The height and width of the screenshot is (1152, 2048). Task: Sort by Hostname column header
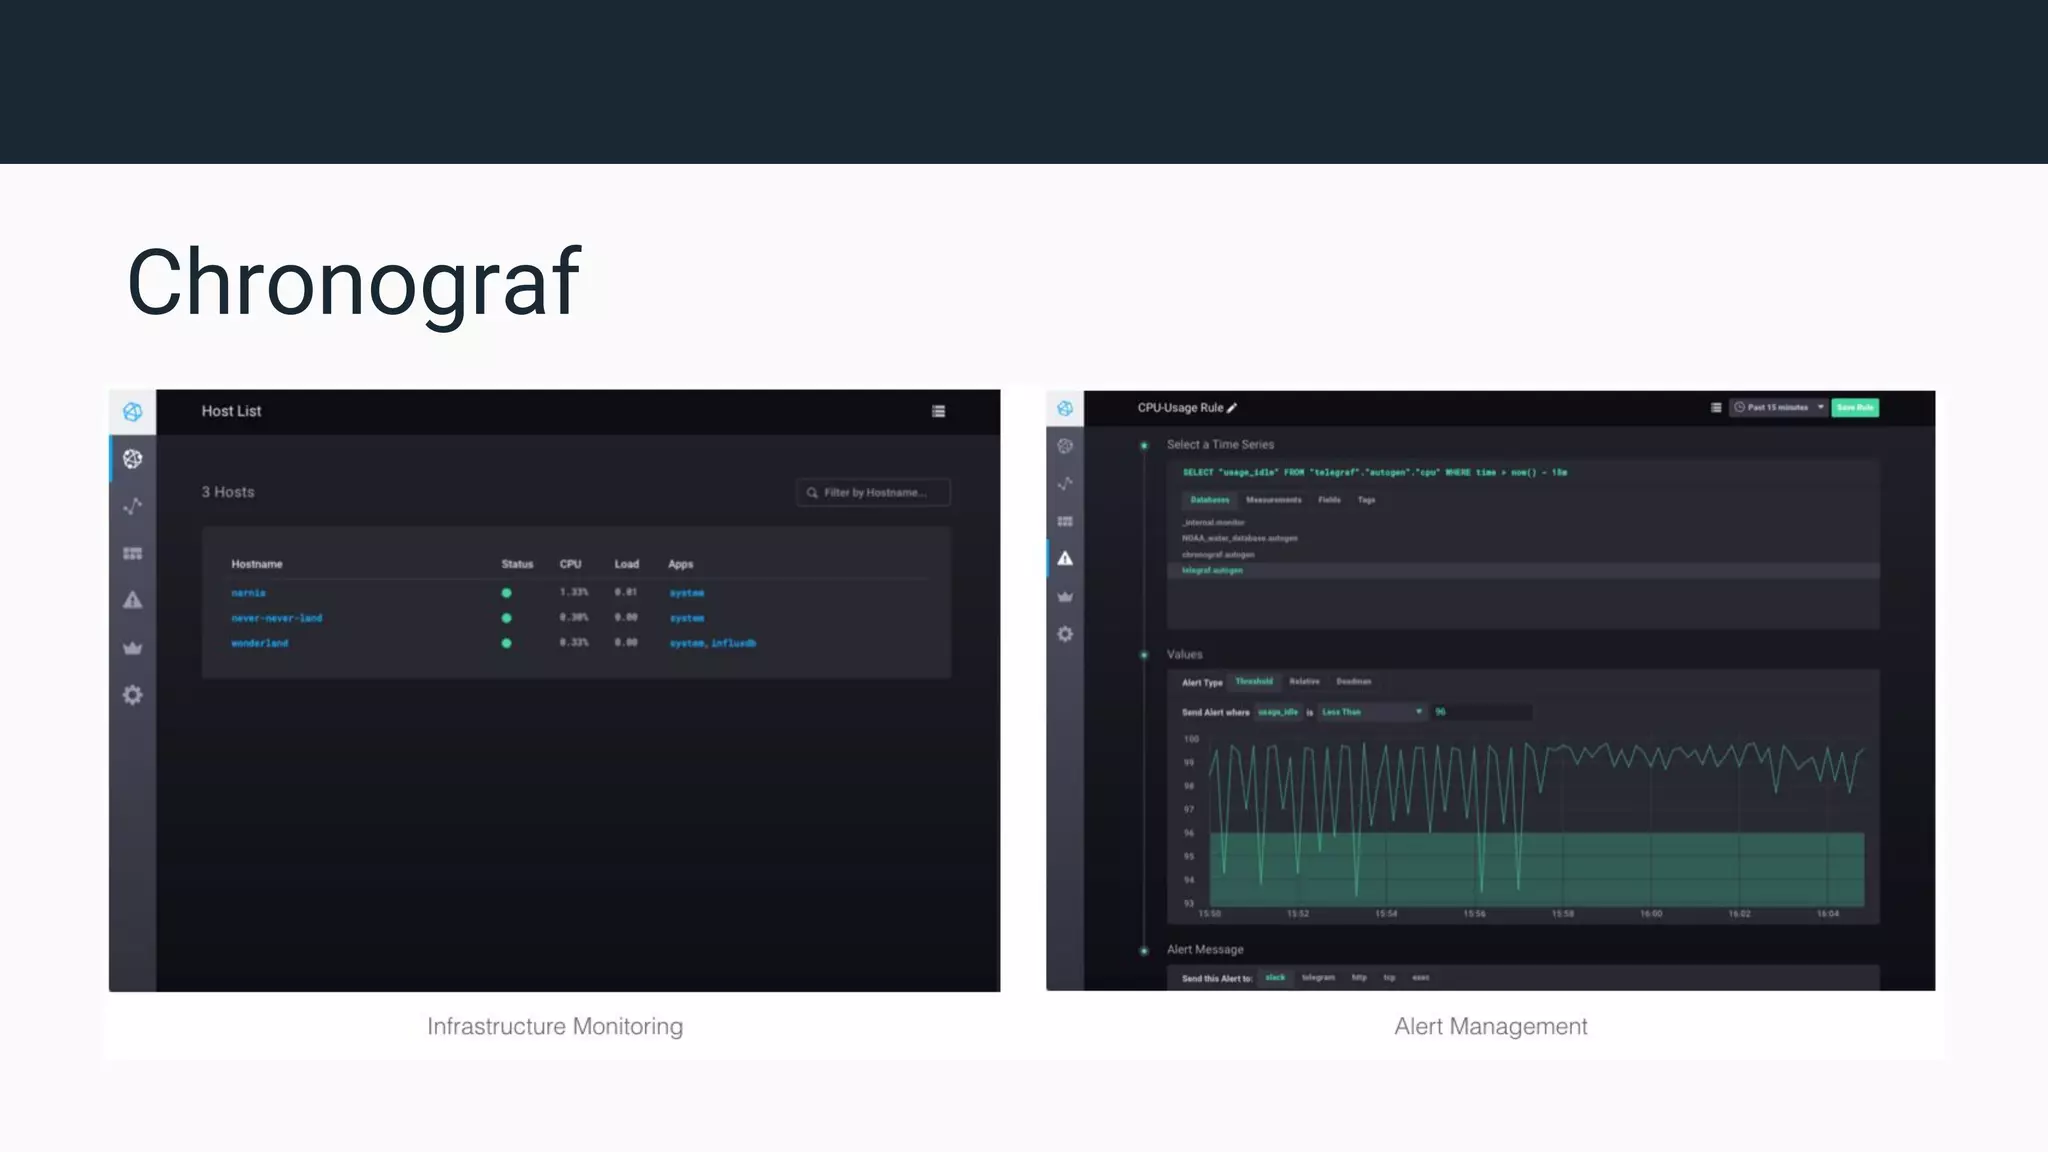(x=256, y=564)
